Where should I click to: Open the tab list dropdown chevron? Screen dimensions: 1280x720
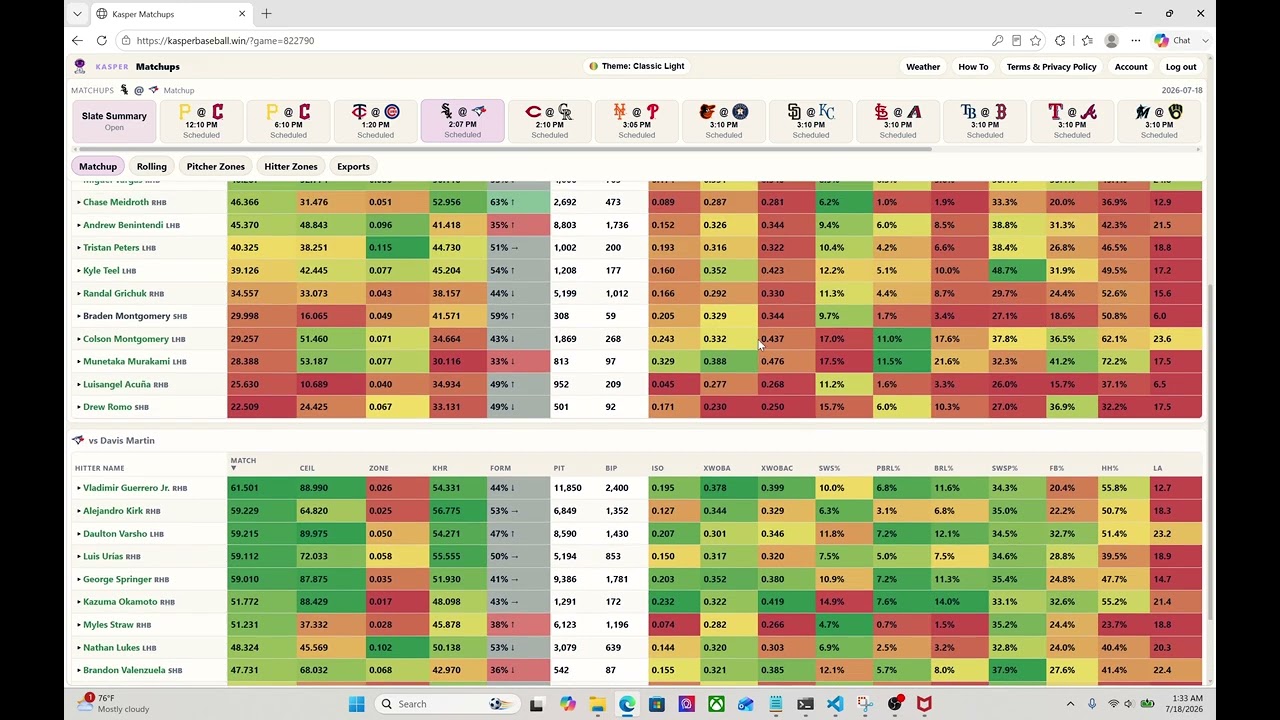coord(78,14)
